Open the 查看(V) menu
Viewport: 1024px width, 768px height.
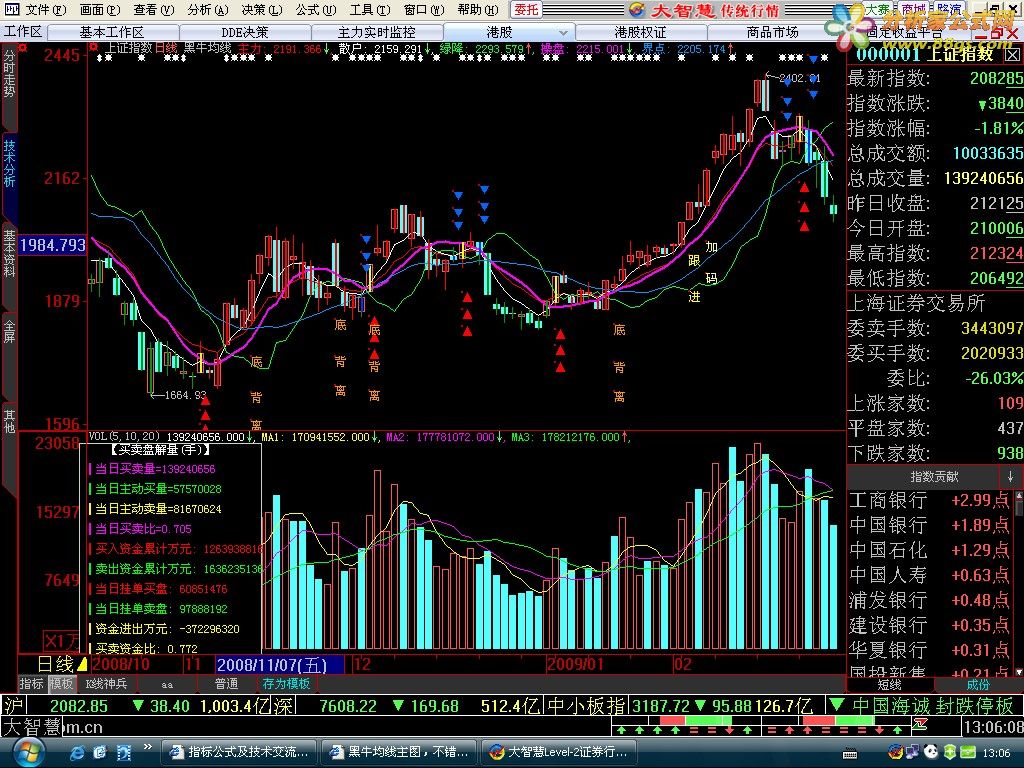(x=153, y=10)
